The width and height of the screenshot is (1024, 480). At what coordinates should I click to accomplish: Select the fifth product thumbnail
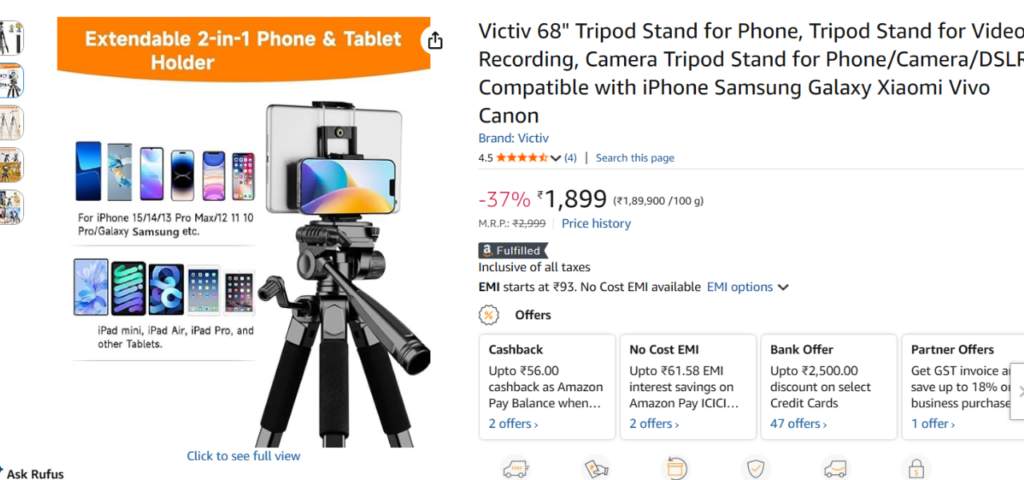tap(10, 207)
